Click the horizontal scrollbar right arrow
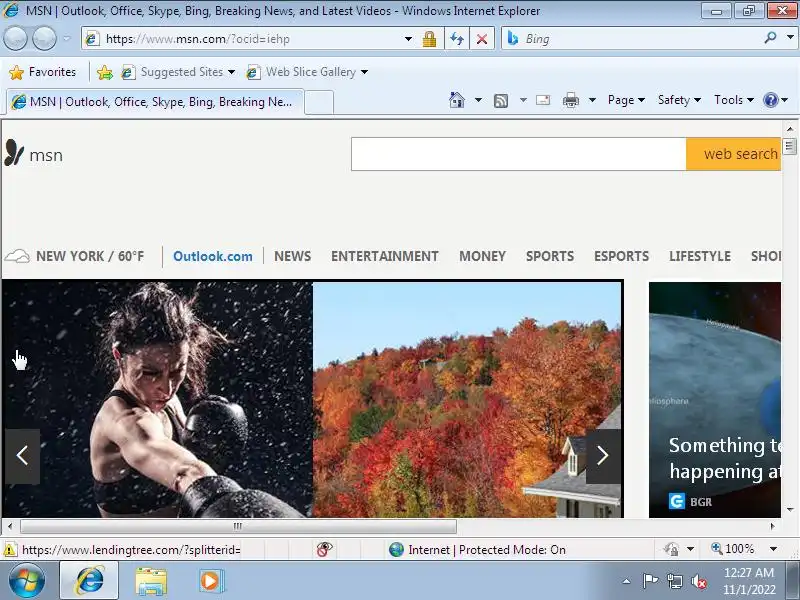800x600 pixels. click(x=772, y=526)
